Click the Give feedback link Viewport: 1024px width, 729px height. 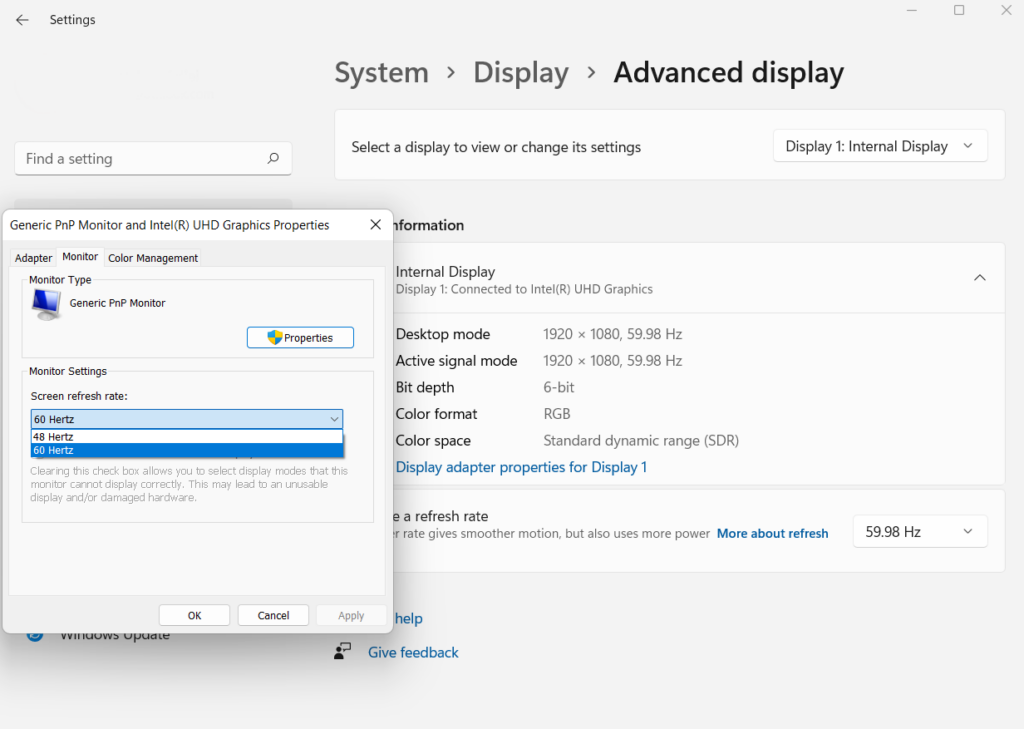(x=412, y=651)
